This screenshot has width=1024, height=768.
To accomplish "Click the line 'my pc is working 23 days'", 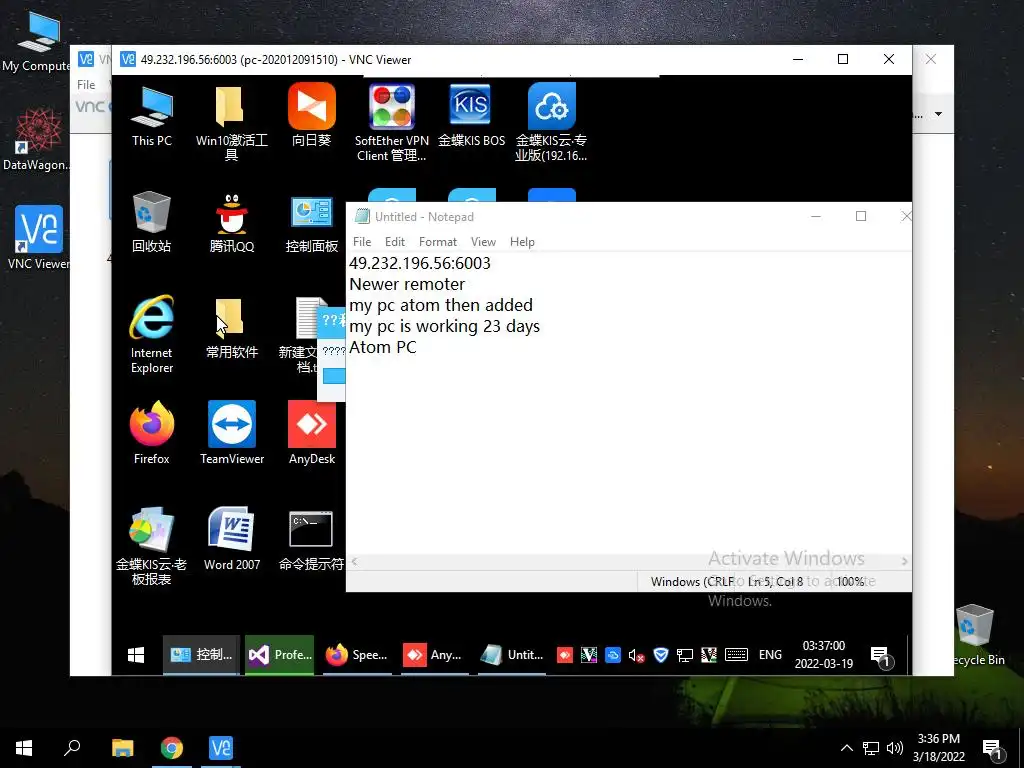I will pos(445,326).
